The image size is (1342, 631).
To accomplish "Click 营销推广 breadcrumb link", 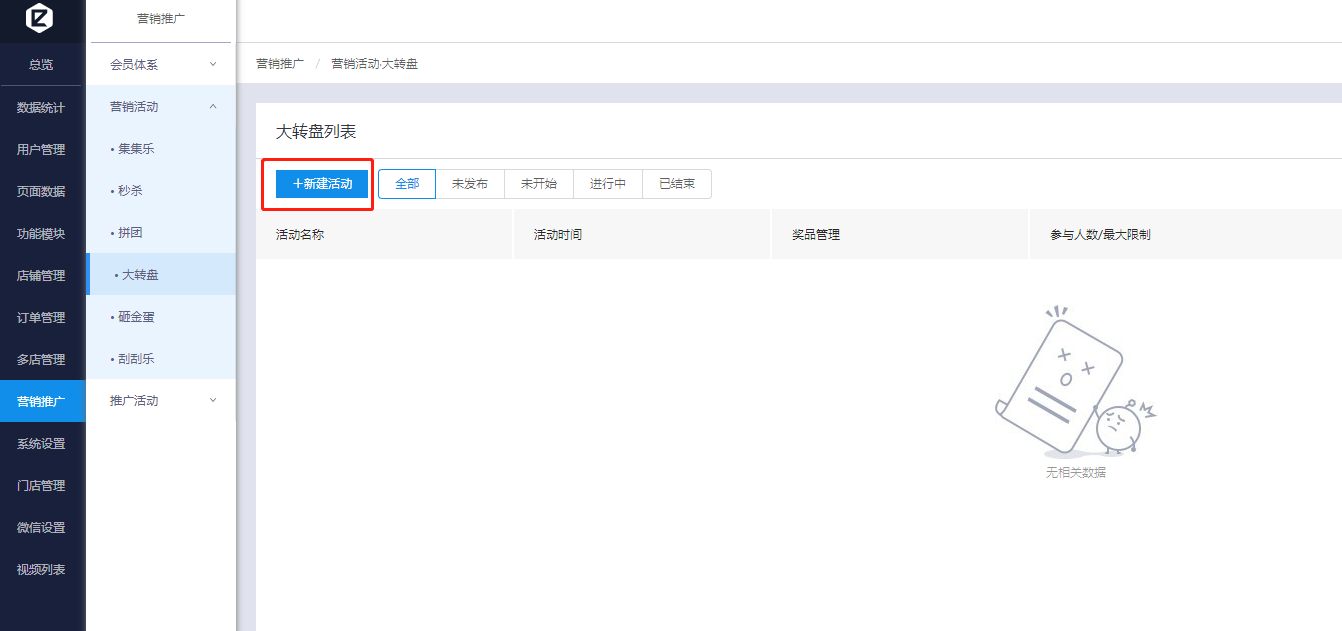I will (x=280, y=64).
